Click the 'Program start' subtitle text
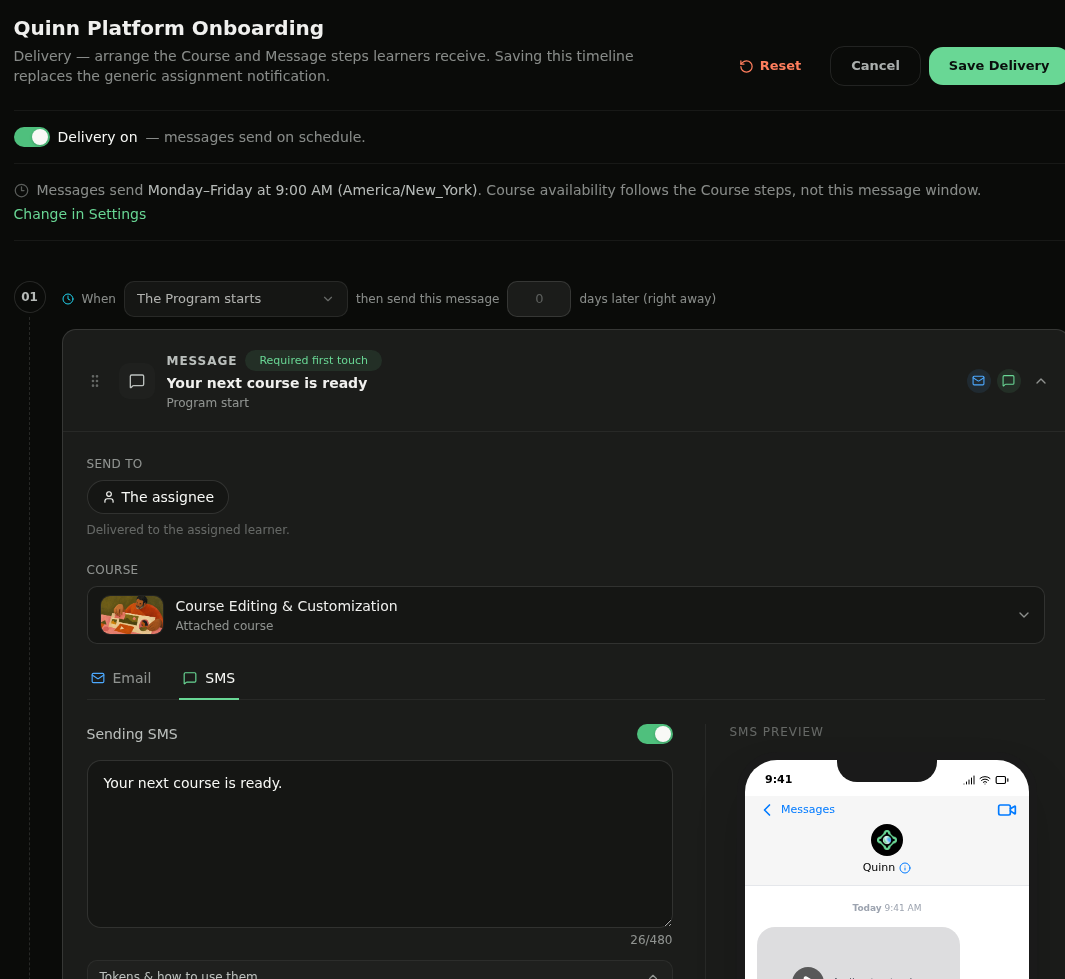 (x=208, y=403)
